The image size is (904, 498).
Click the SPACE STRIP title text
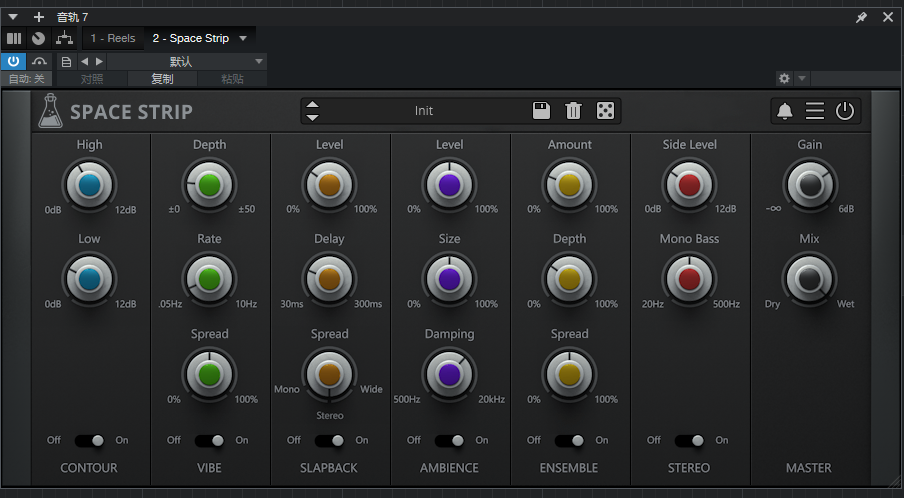point(131,112)
